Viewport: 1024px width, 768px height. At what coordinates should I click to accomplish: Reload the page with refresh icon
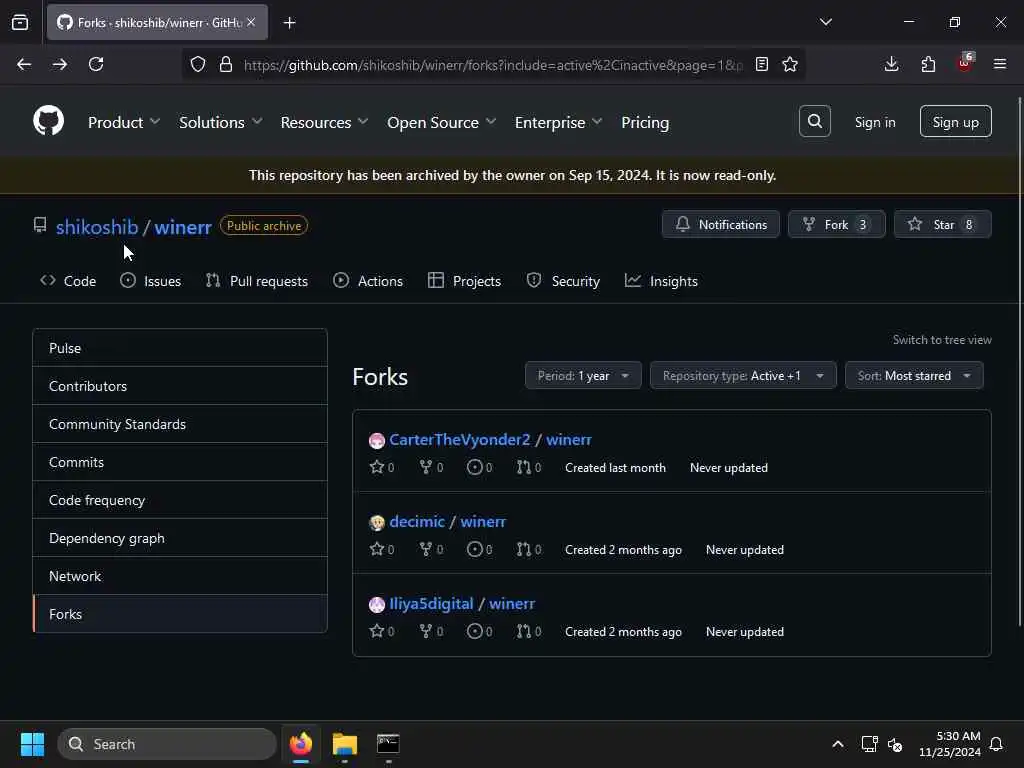coord(96,64)
